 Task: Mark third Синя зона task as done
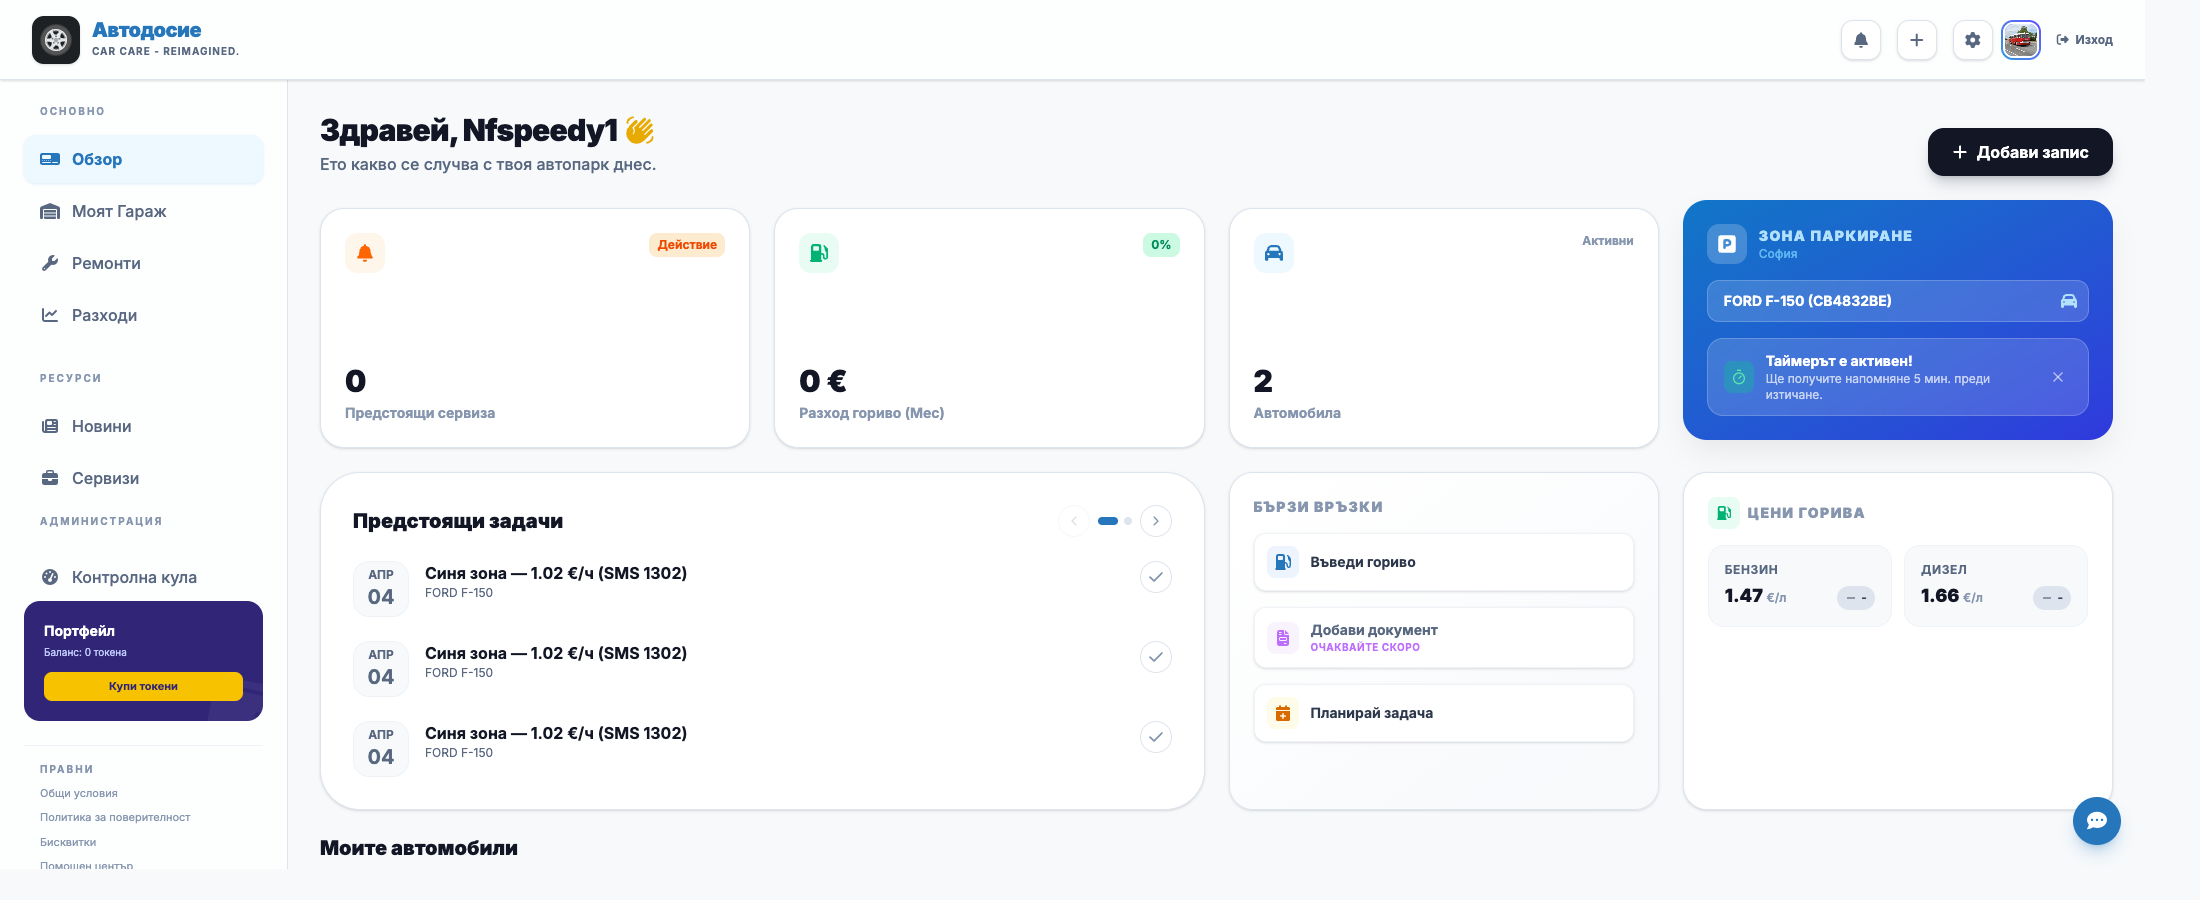click(x=1156, y=737)
